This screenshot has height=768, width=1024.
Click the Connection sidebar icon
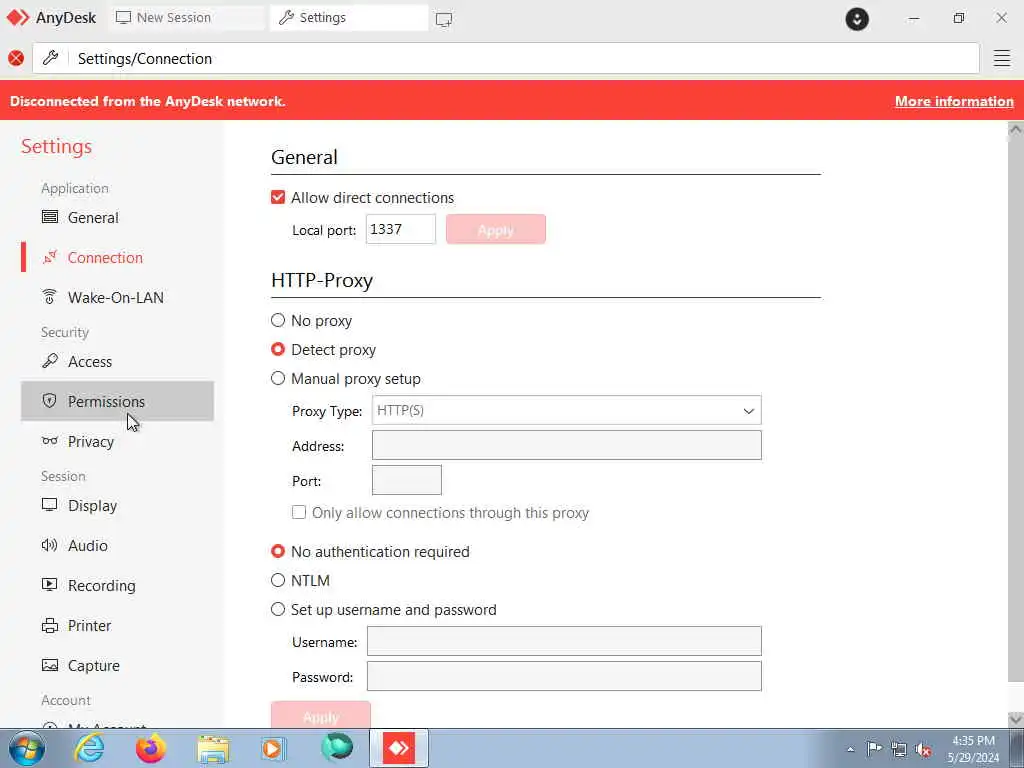[50, 257]
